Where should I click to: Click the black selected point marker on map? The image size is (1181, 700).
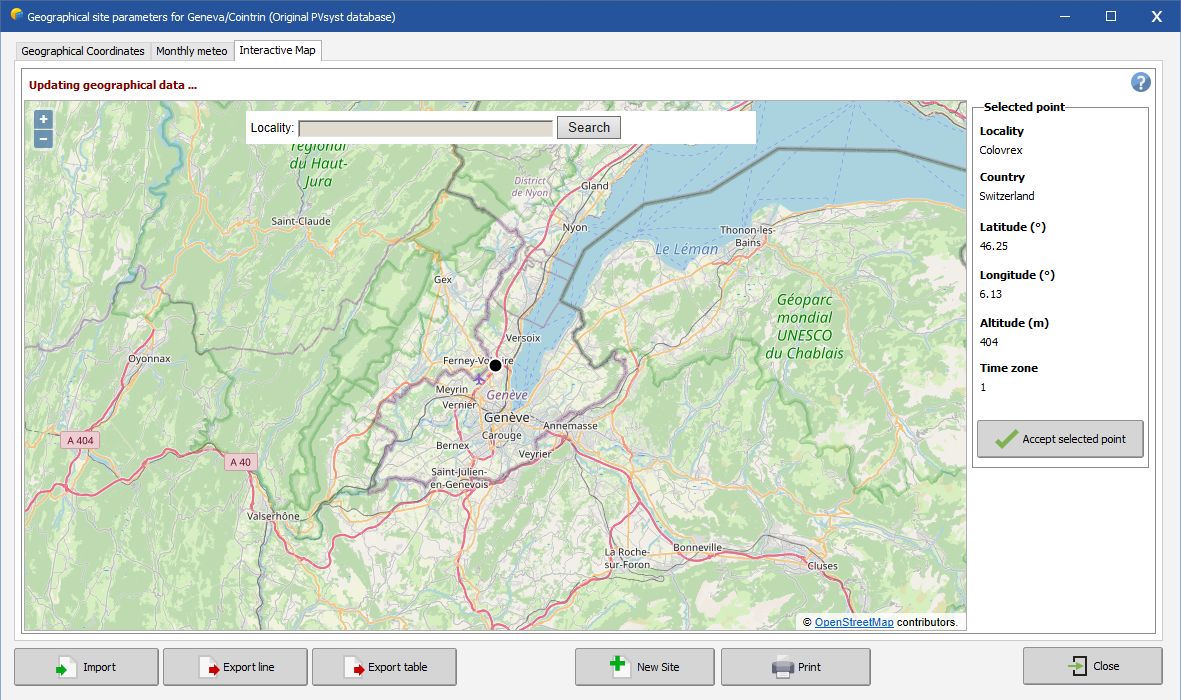pos(495,365)
